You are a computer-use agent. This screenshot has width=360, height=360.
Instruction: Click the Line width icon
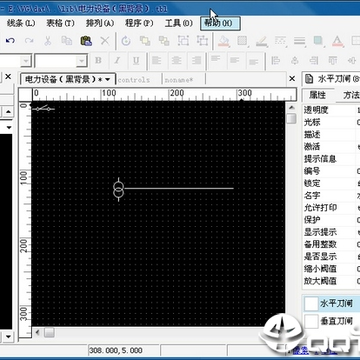click(300, 41)
